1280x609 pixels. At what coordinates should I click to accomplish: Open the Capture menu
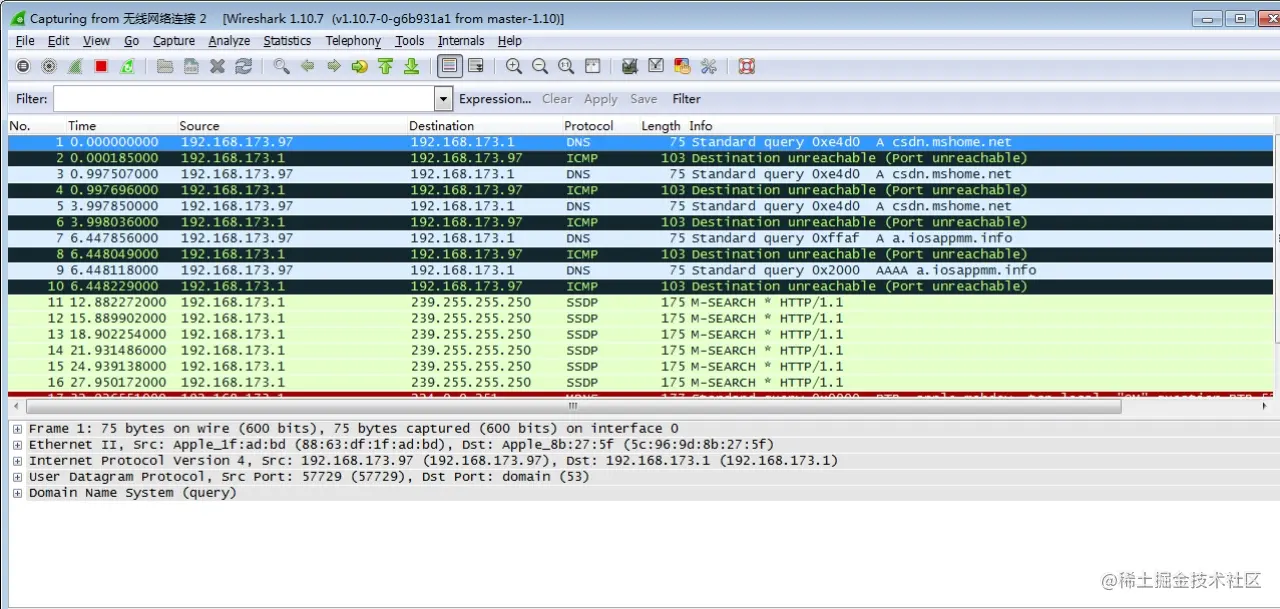174,41
